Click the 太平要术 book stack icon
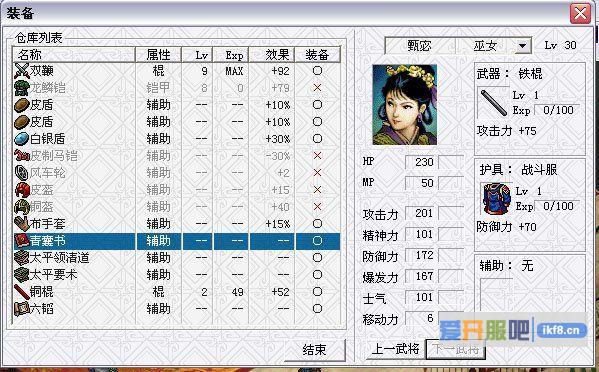Screen dimensions: 599x372 (22, 275)
